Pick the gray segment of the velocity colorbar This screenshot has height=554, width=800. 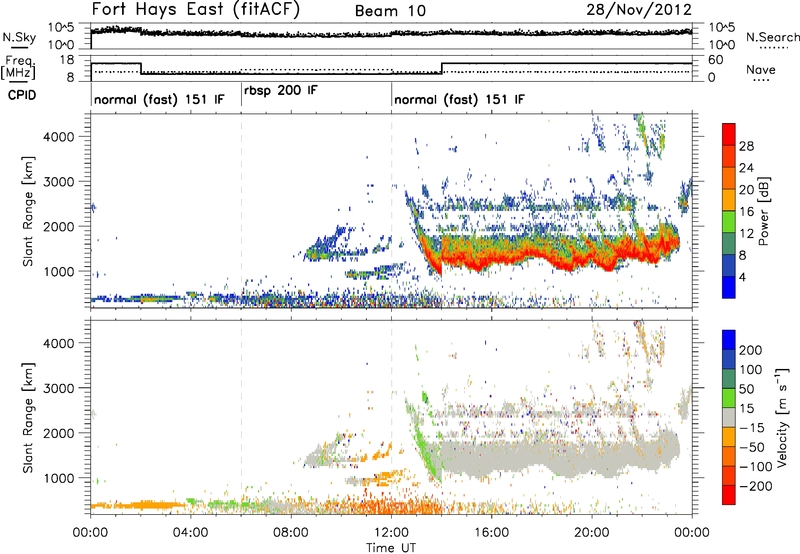[729, 418]
